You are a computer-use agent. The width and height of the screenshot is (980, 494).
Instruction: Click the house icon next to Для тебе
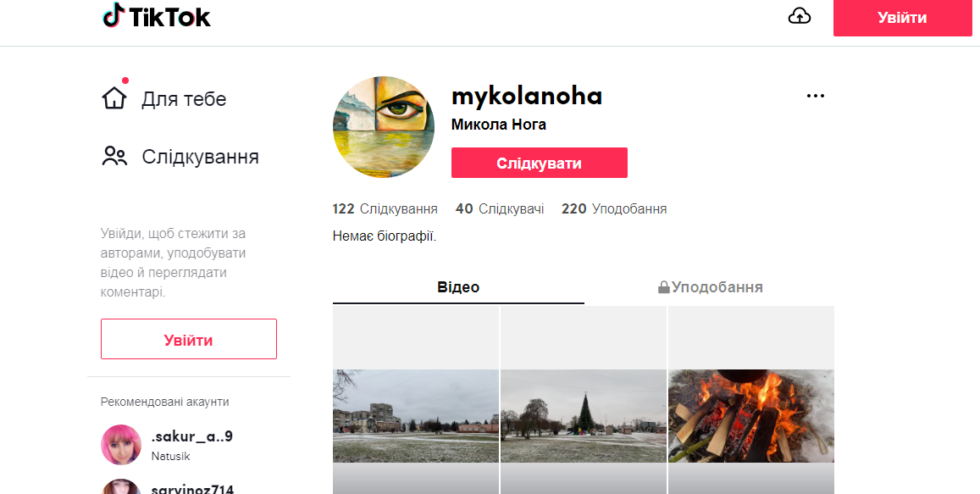[x=114, y=98]
